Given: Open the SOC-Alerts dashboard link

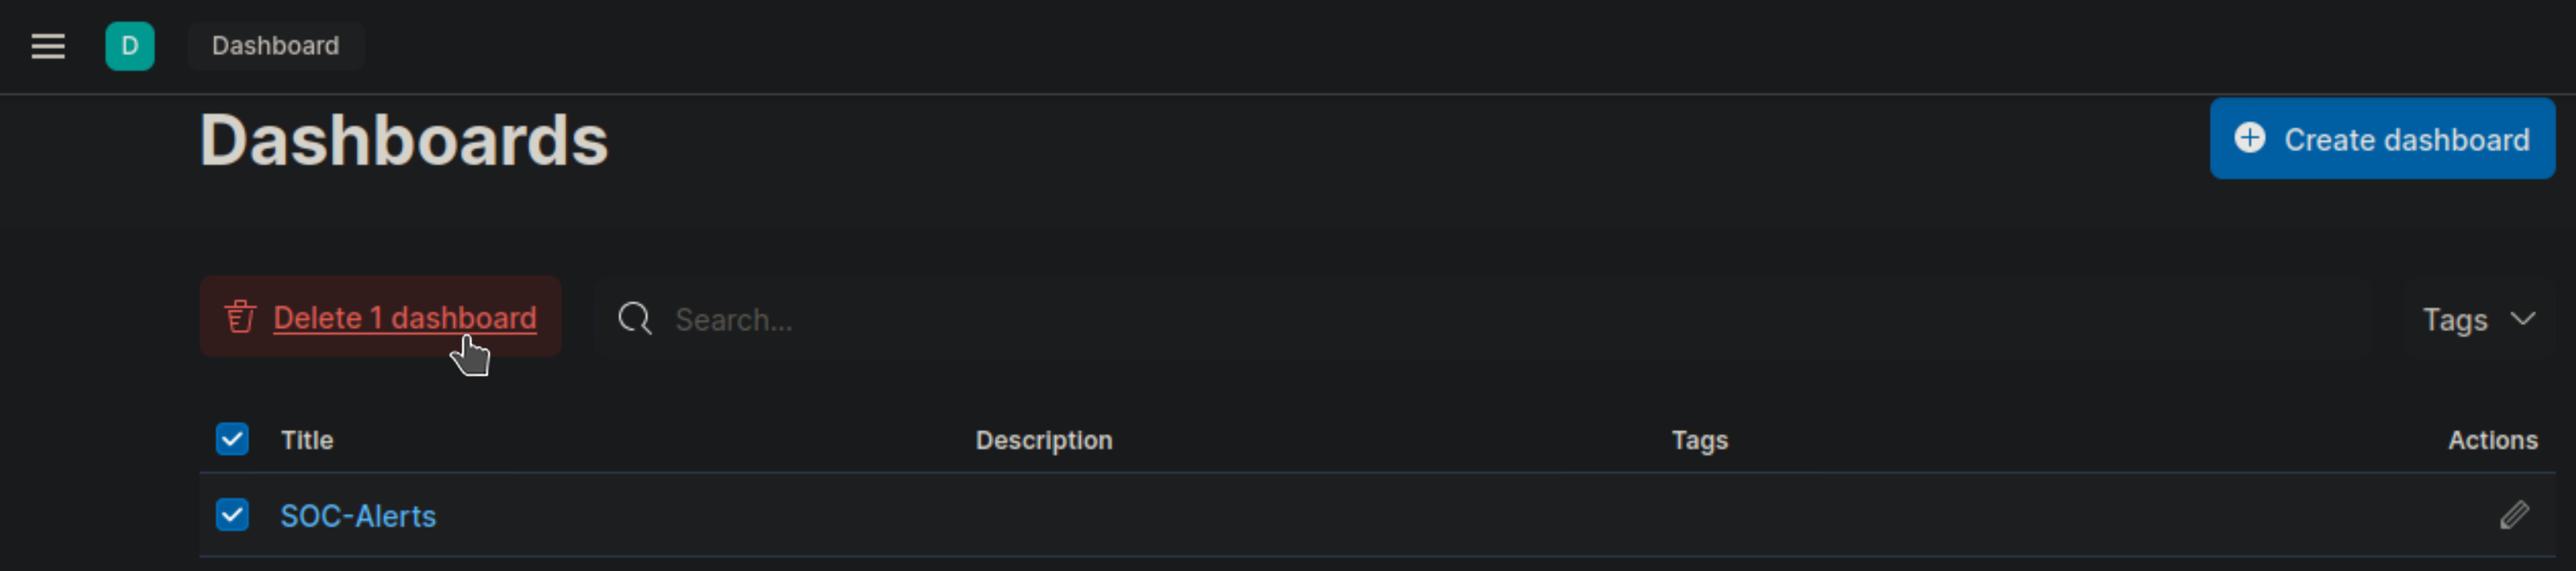Looking at the screenshot, I should click(358, 516).
